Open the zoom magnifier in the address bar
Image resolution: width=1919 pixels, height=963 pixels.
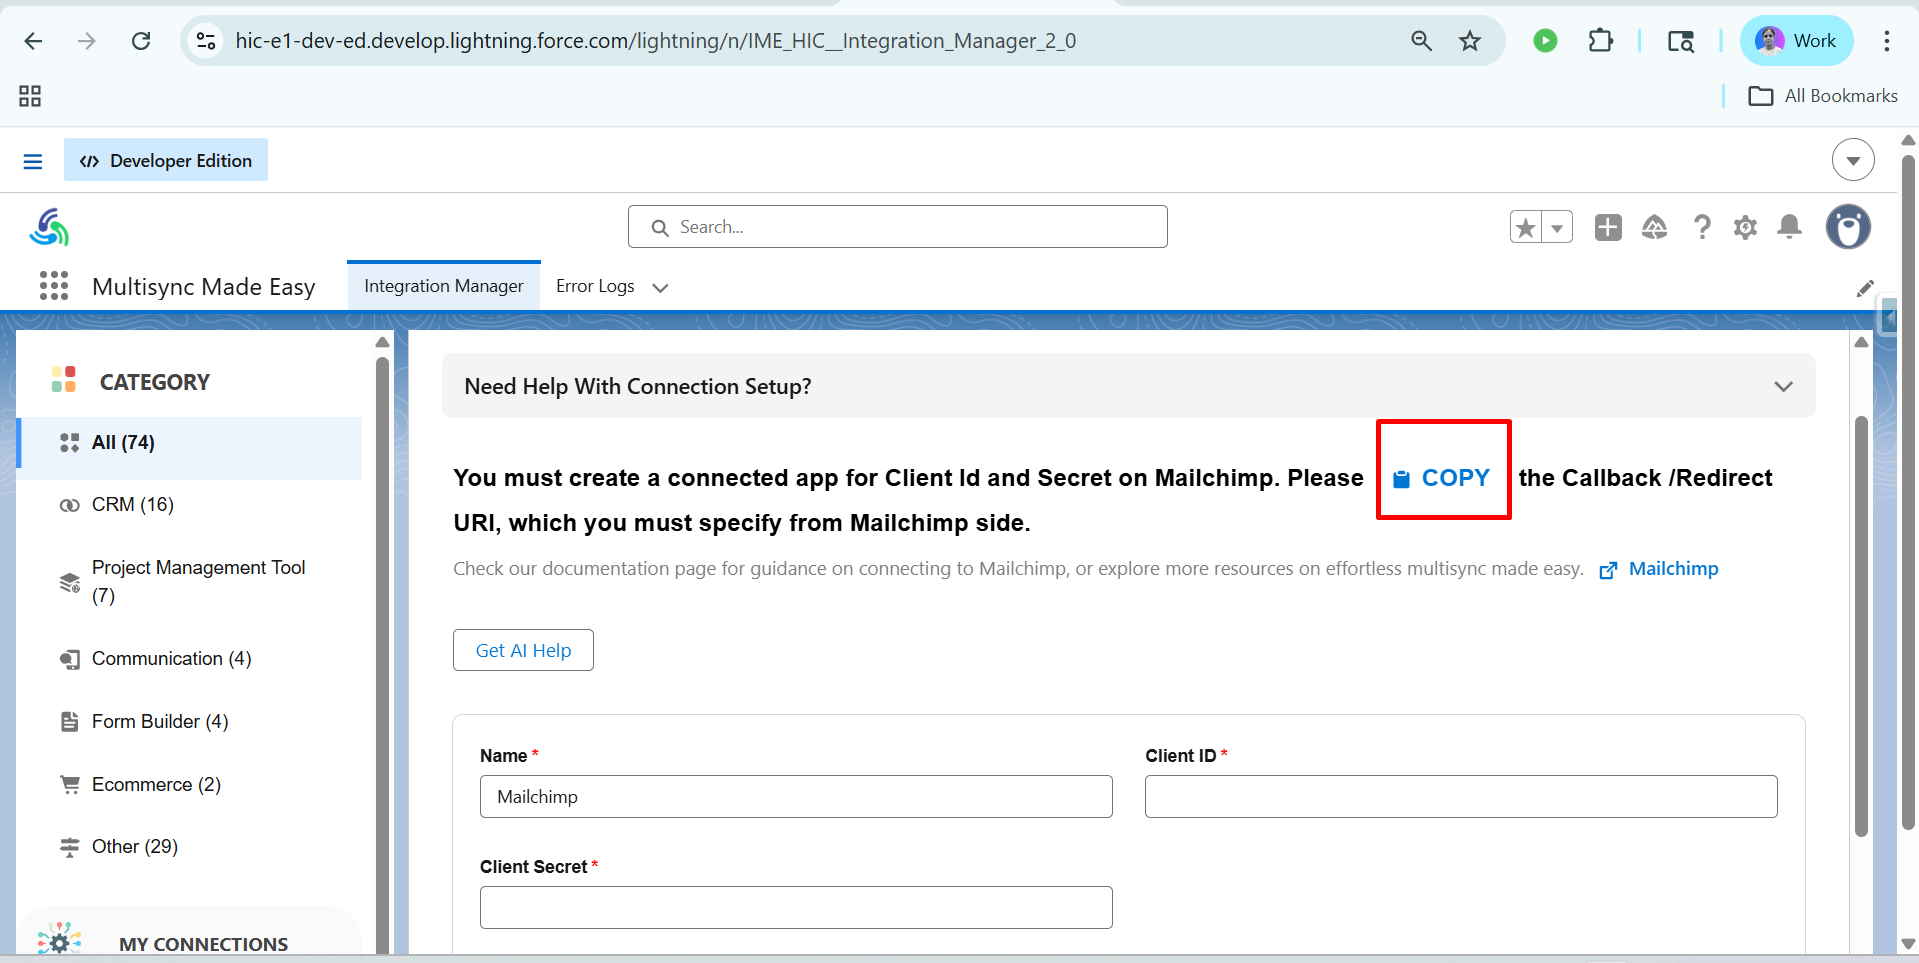click(x=1421, y=41)
